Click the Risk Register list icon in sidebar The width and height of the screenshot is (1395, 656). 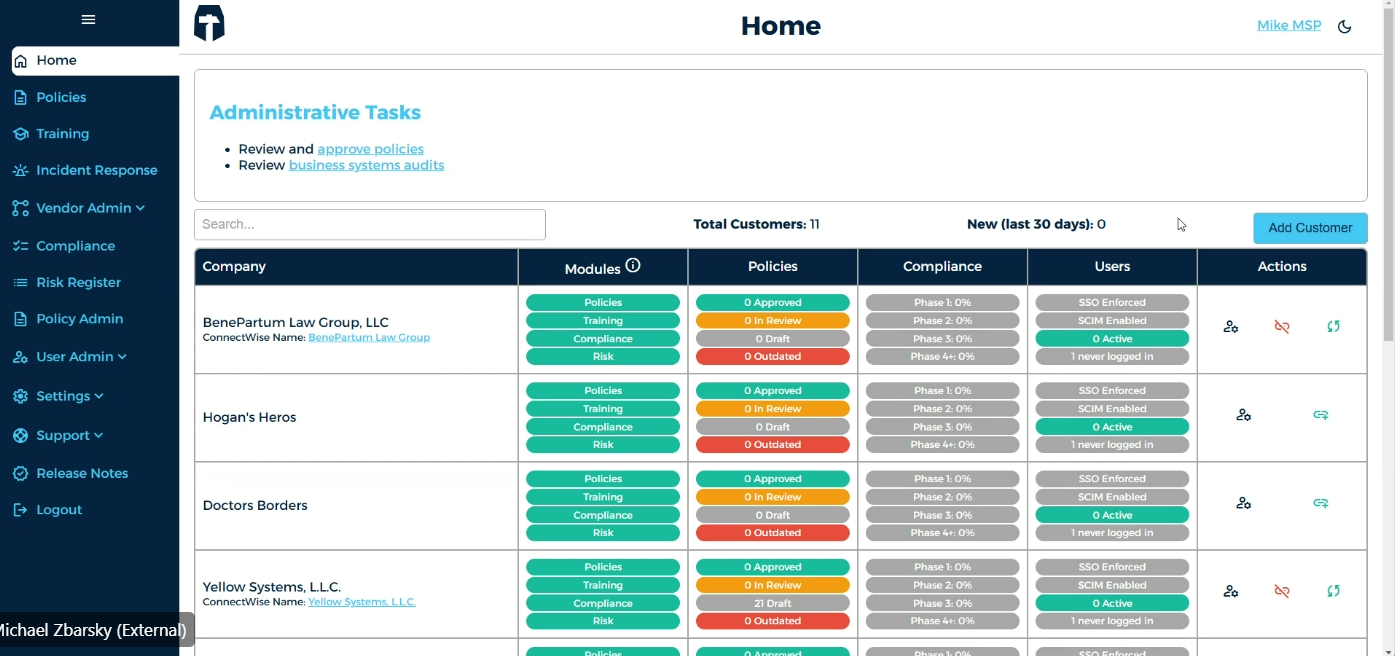tap(20, 282)
